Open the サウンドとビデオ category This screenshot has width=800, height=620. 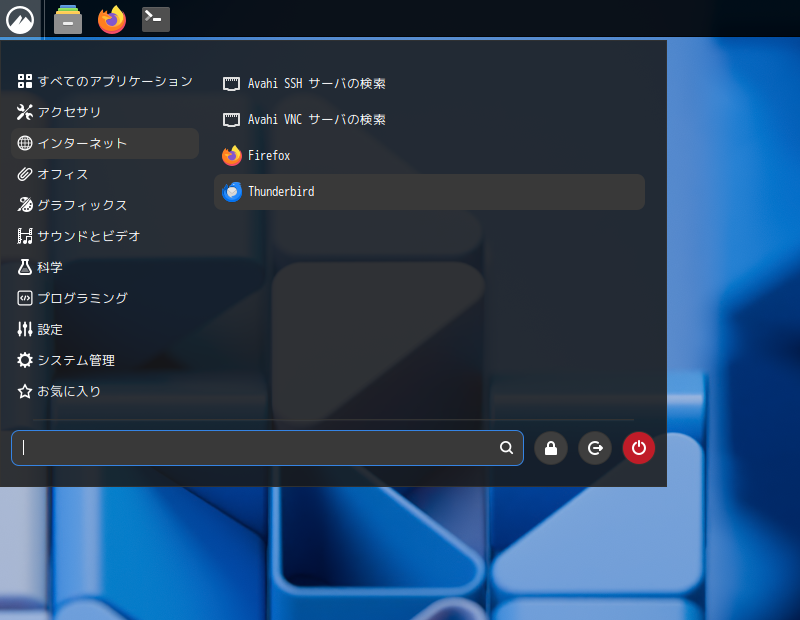[105, 236]
